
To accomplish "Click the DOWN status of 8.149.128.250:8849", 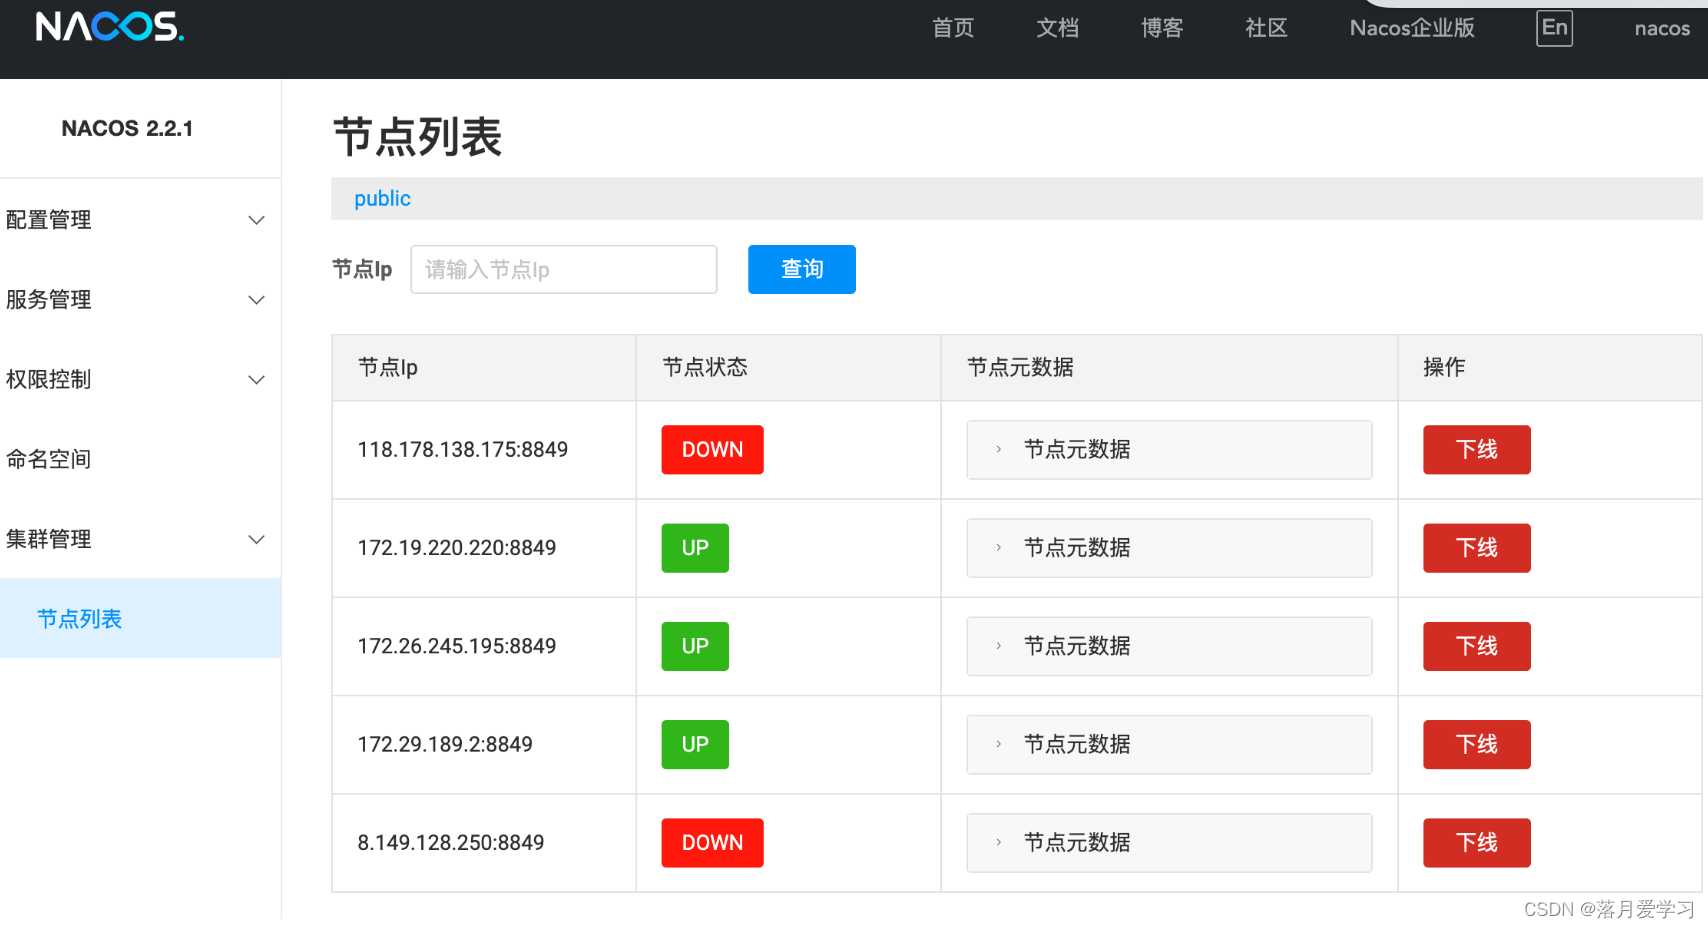I will pos(712,843).
